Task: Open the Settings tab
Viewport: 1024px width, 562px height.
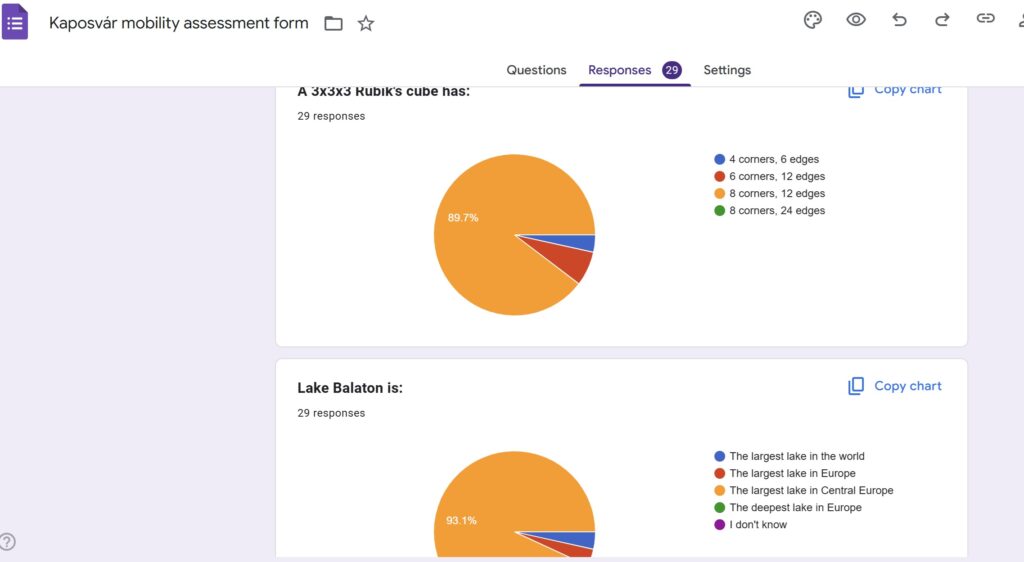Action: (727, 70)
